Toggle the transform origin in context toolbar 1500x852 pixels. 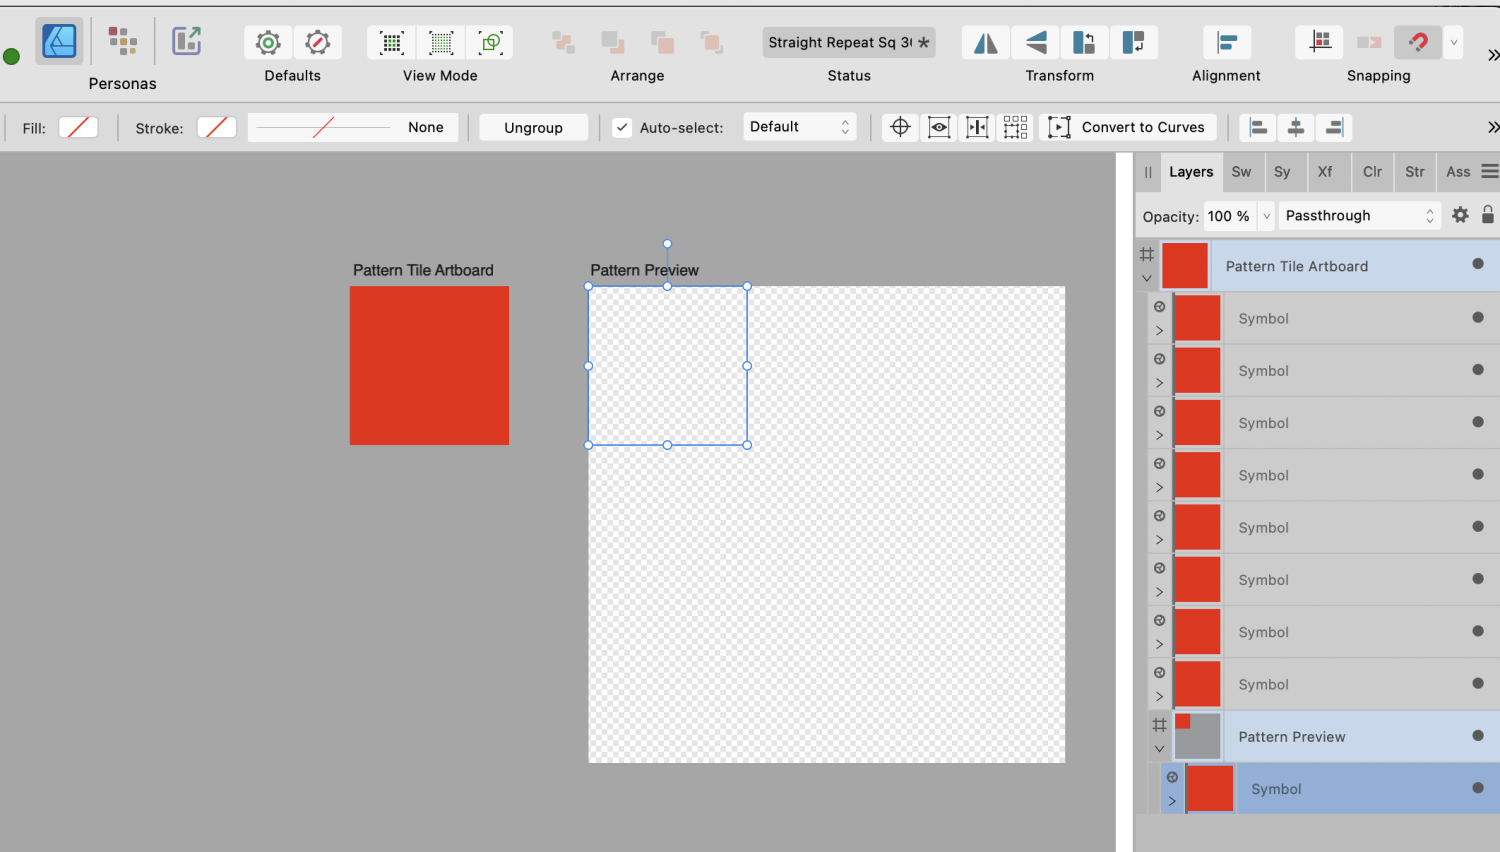[899, 127]
